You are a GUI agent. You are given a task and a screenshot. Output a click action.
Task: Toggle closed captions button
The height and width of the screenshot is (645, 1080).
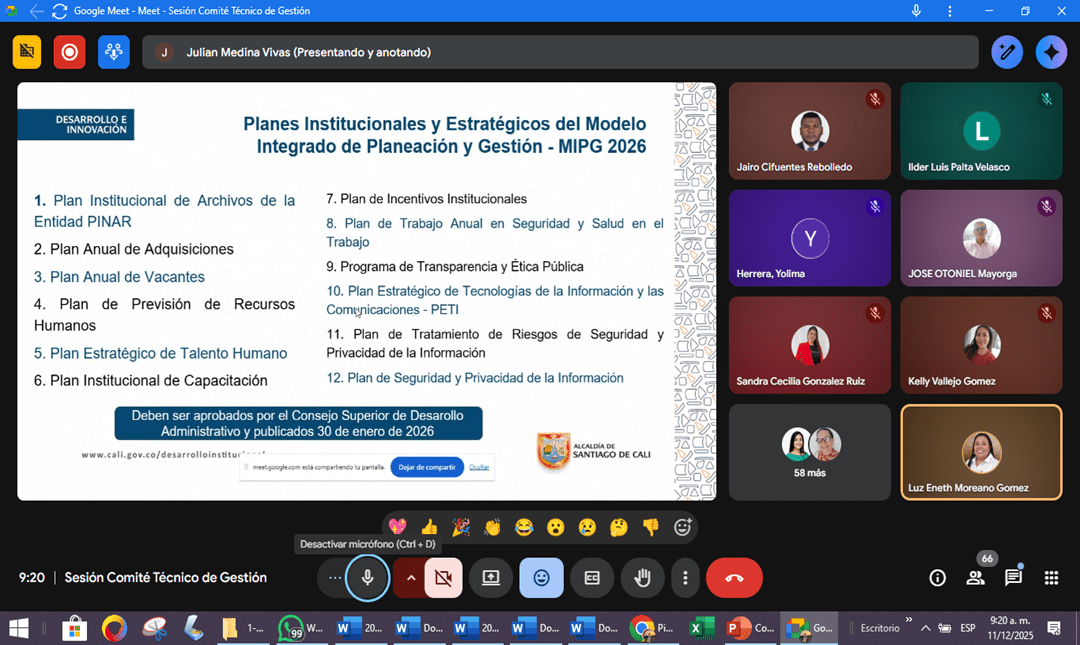point(592,578)
